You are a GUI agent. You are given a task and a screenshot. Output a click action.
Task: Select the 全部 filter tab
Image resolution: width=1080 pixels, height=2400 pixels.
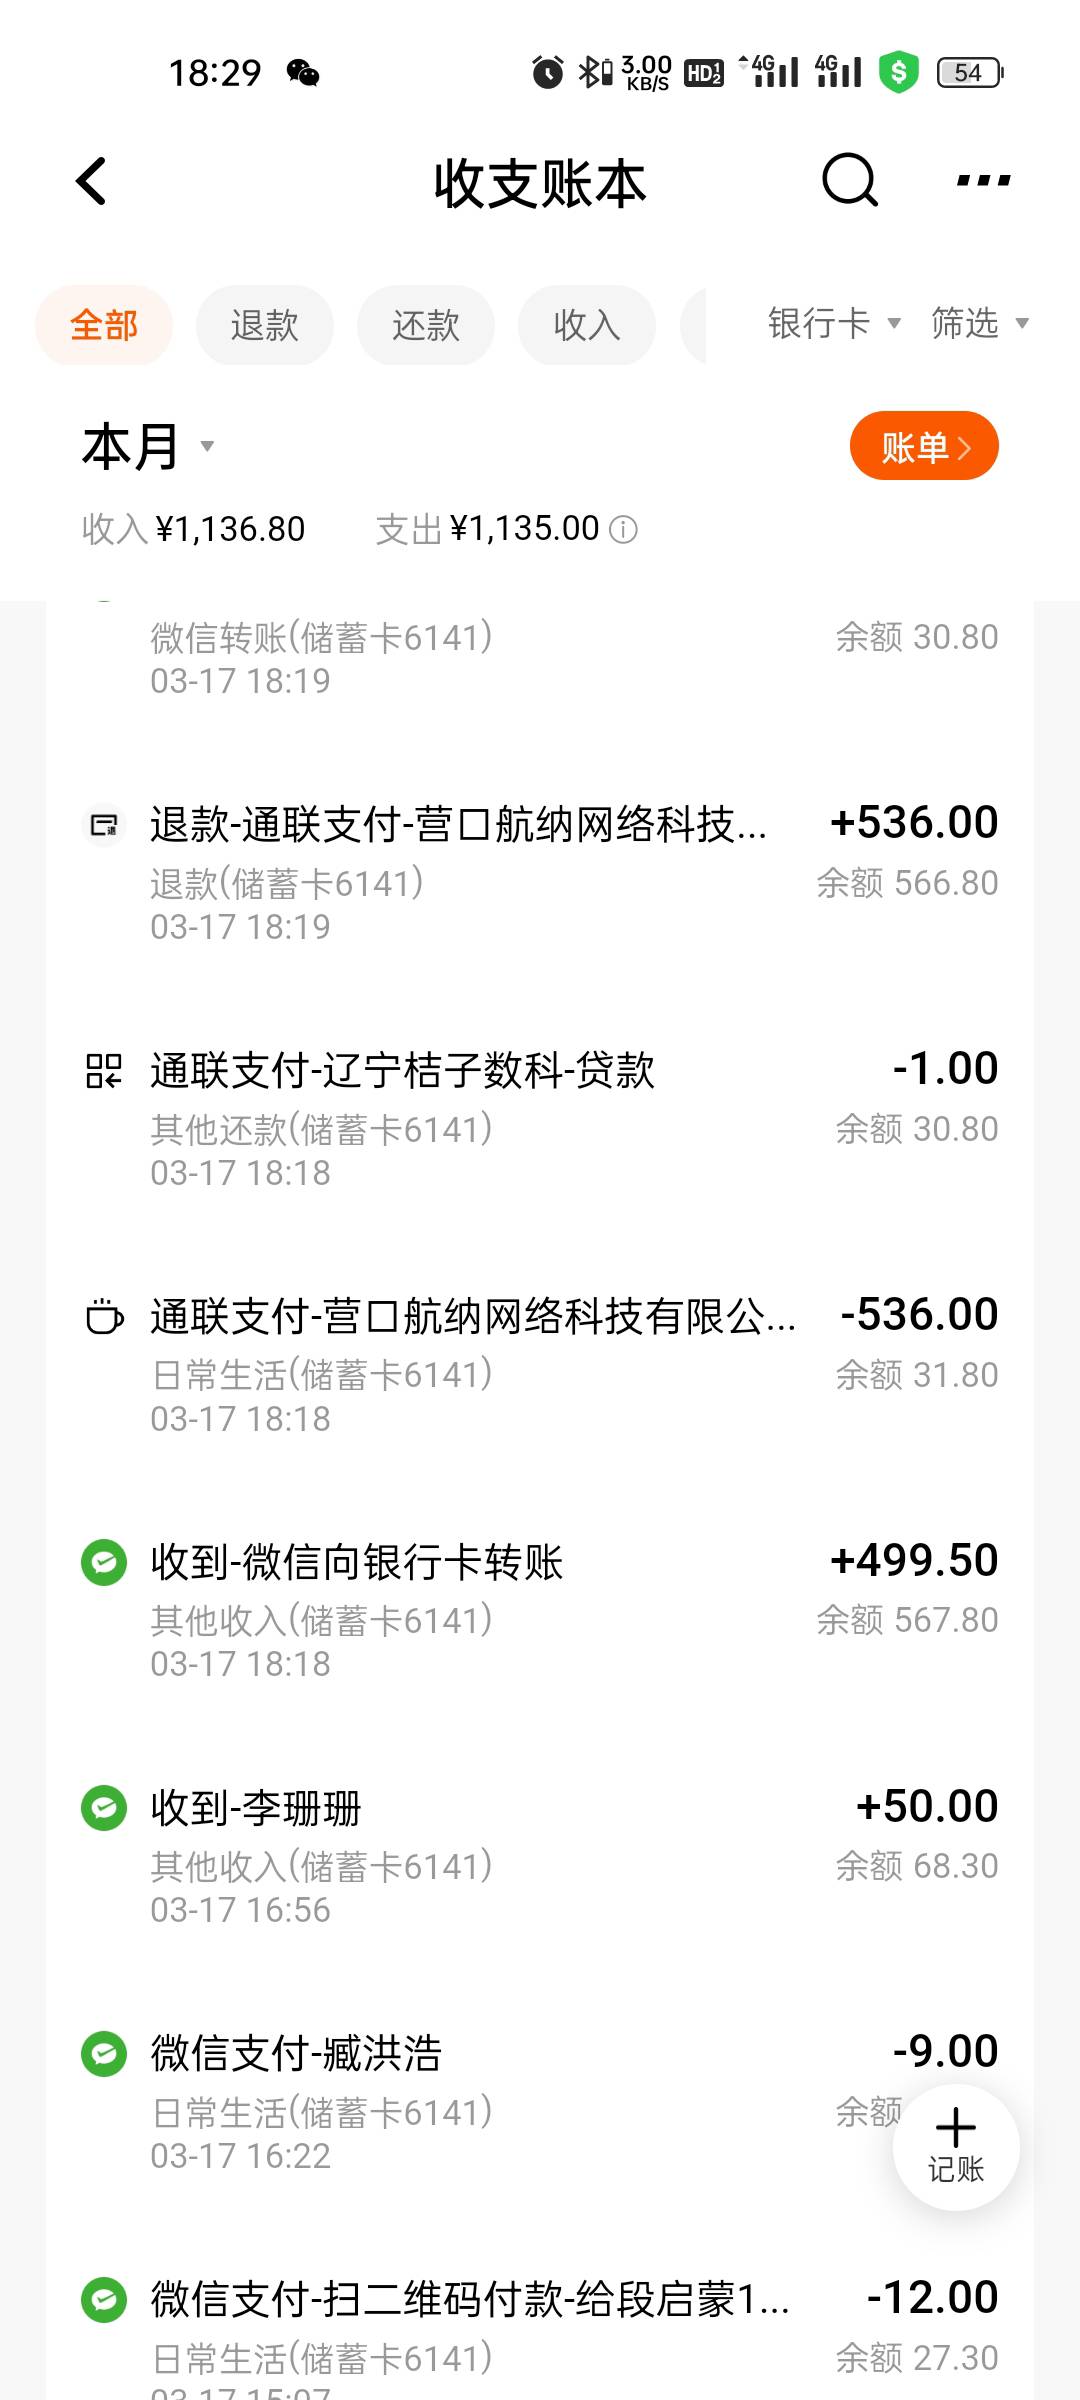coord(104,325)
